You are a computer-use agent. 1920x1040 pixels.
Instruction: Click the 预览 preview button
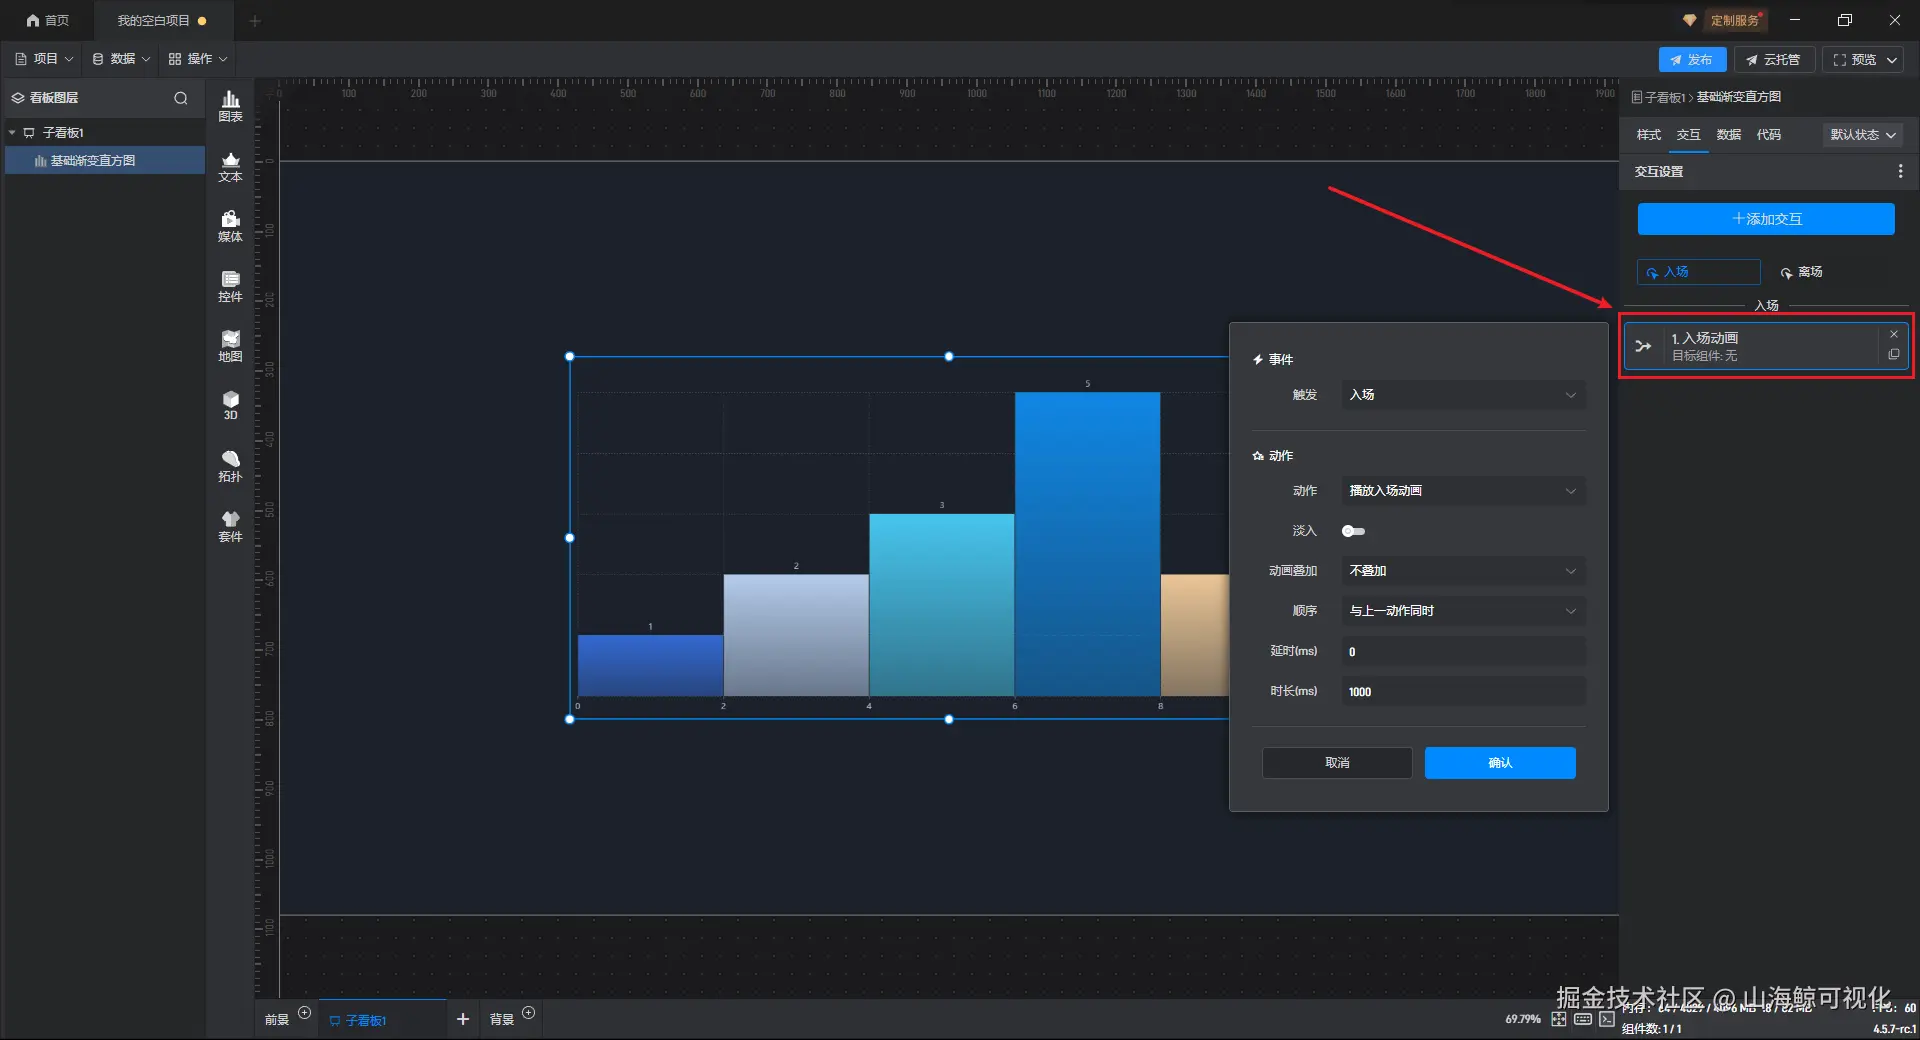1854,60
